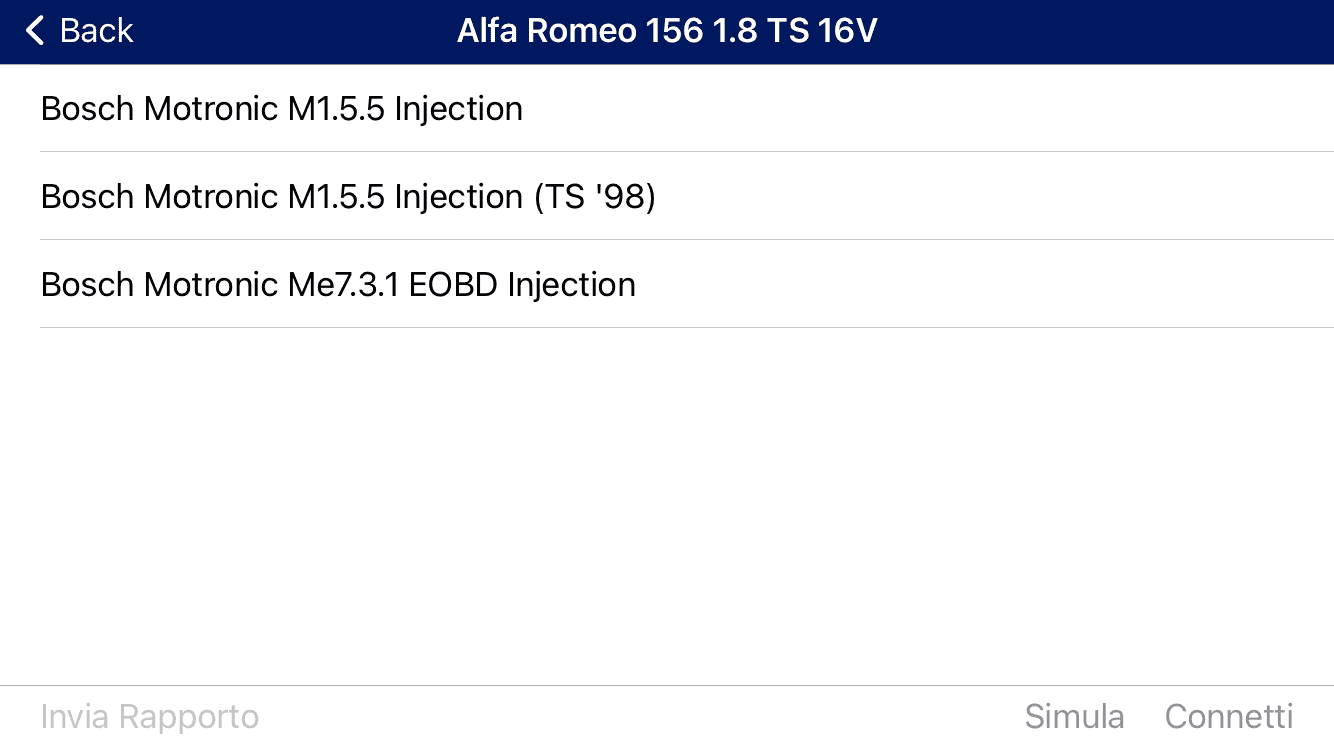Pick the Me7.3.1 EOBD ECU entry
Image resolution: width=1334 pixels, height=750 pixels.
point(338,284)
